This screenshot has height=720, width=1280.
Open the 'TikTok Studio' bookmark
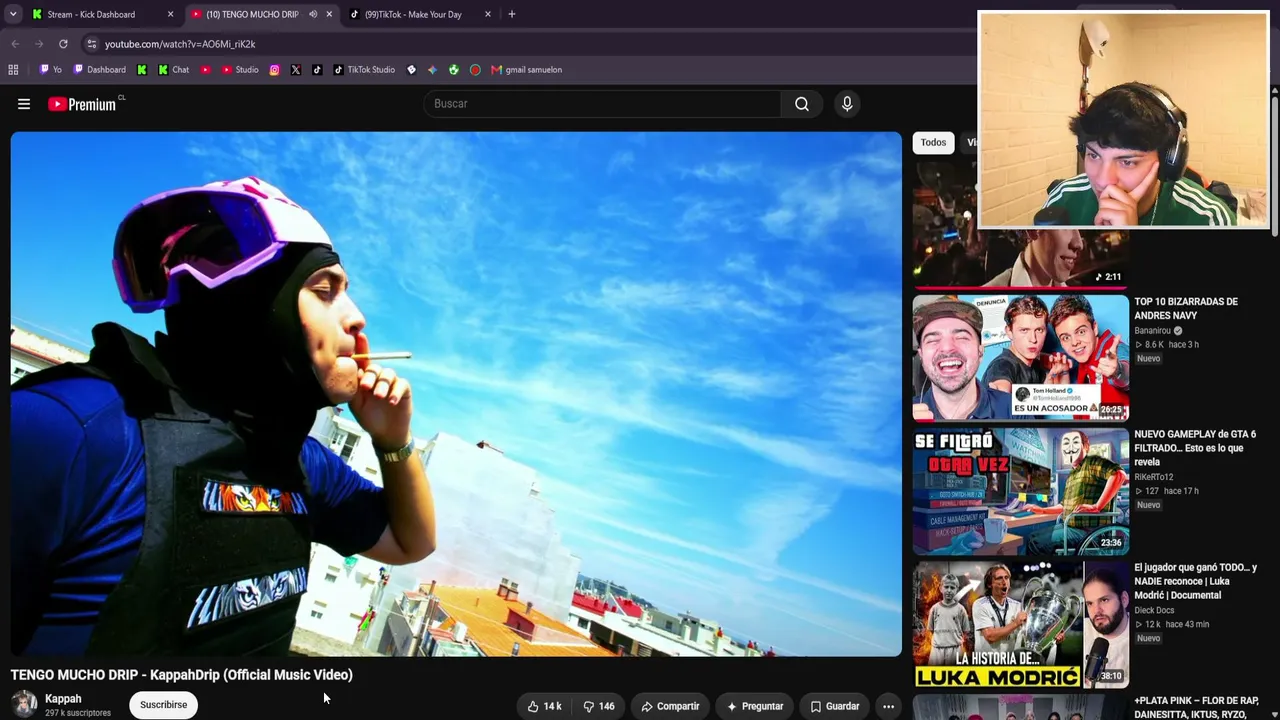pos(364,70)
